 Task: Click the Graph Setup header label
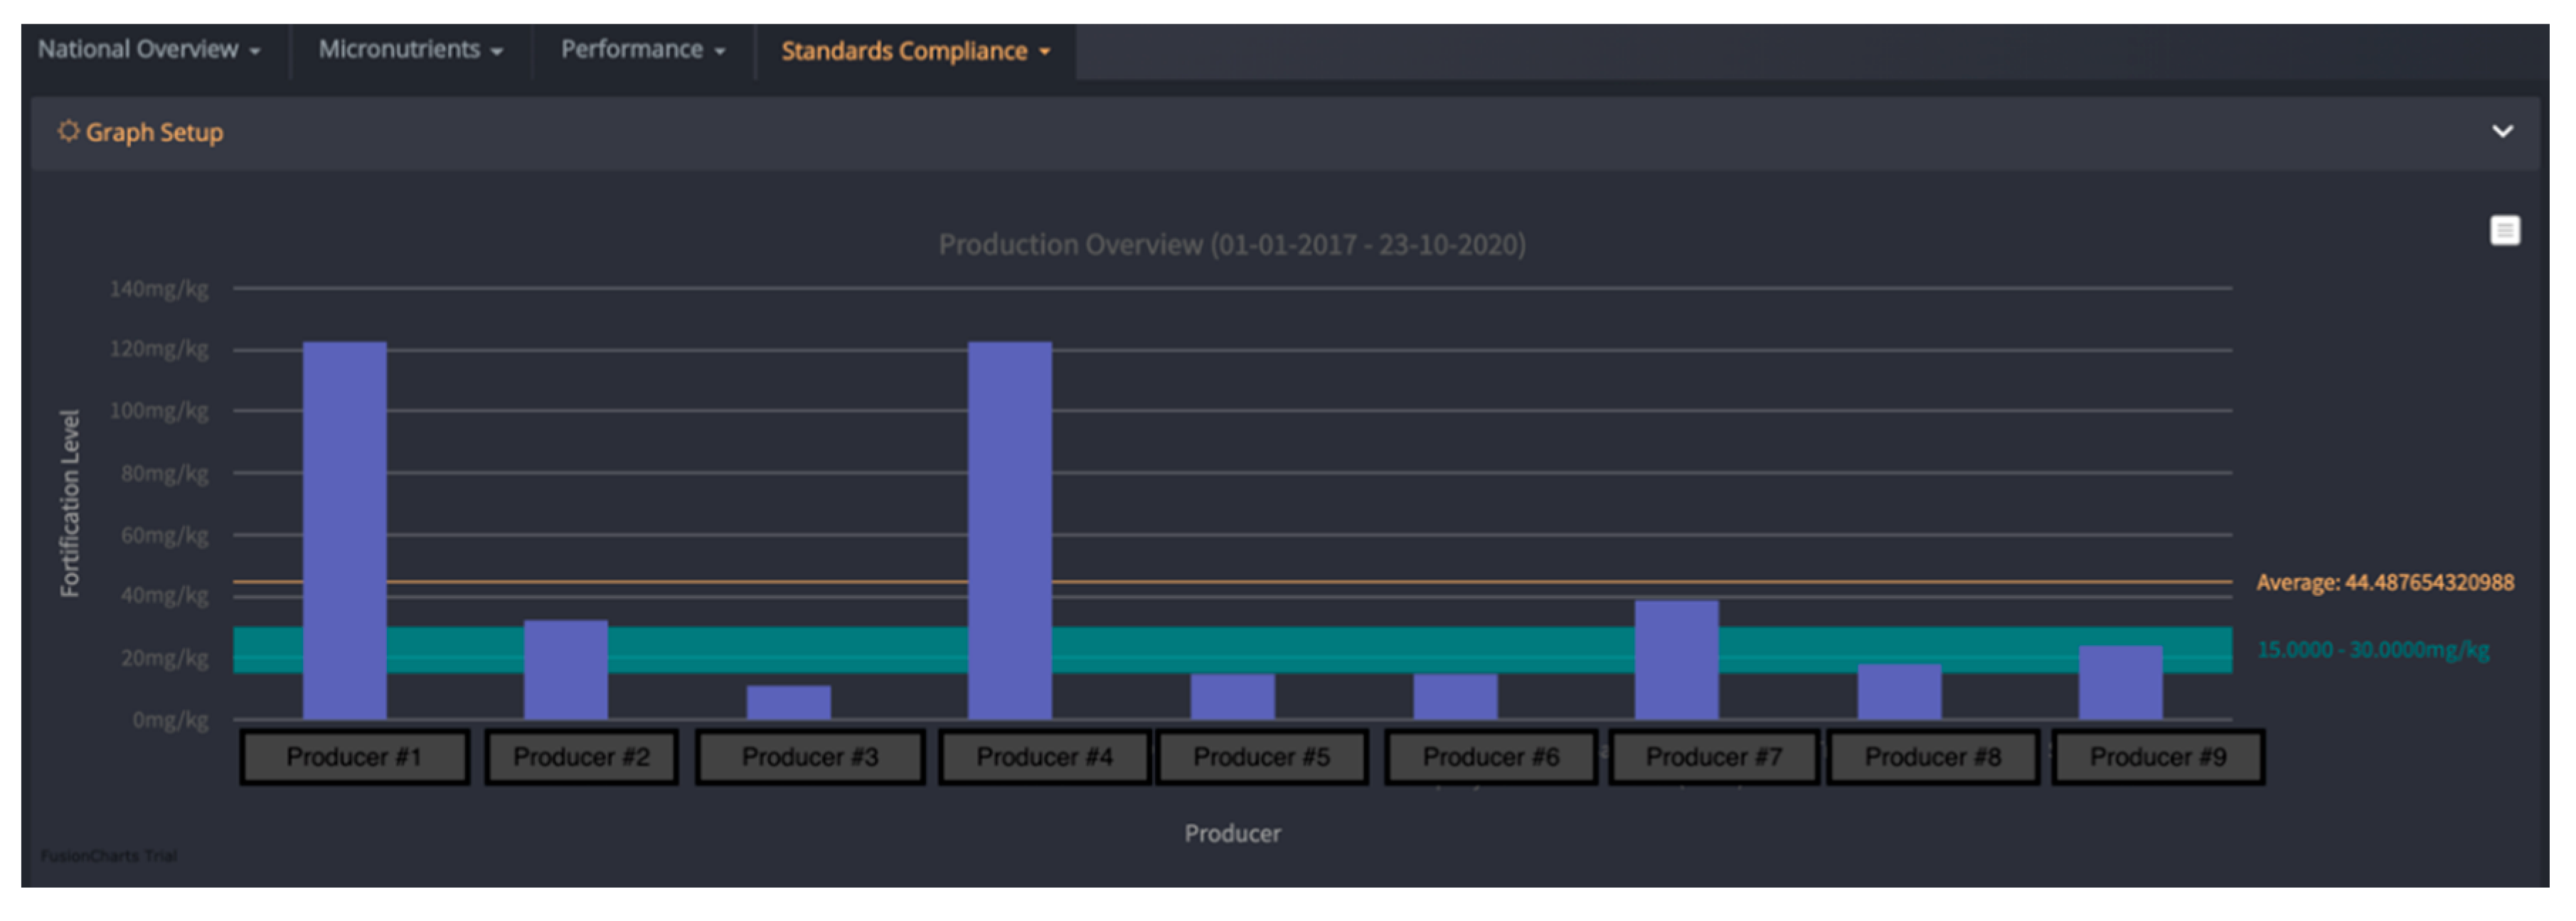click(x=154, y=132)
